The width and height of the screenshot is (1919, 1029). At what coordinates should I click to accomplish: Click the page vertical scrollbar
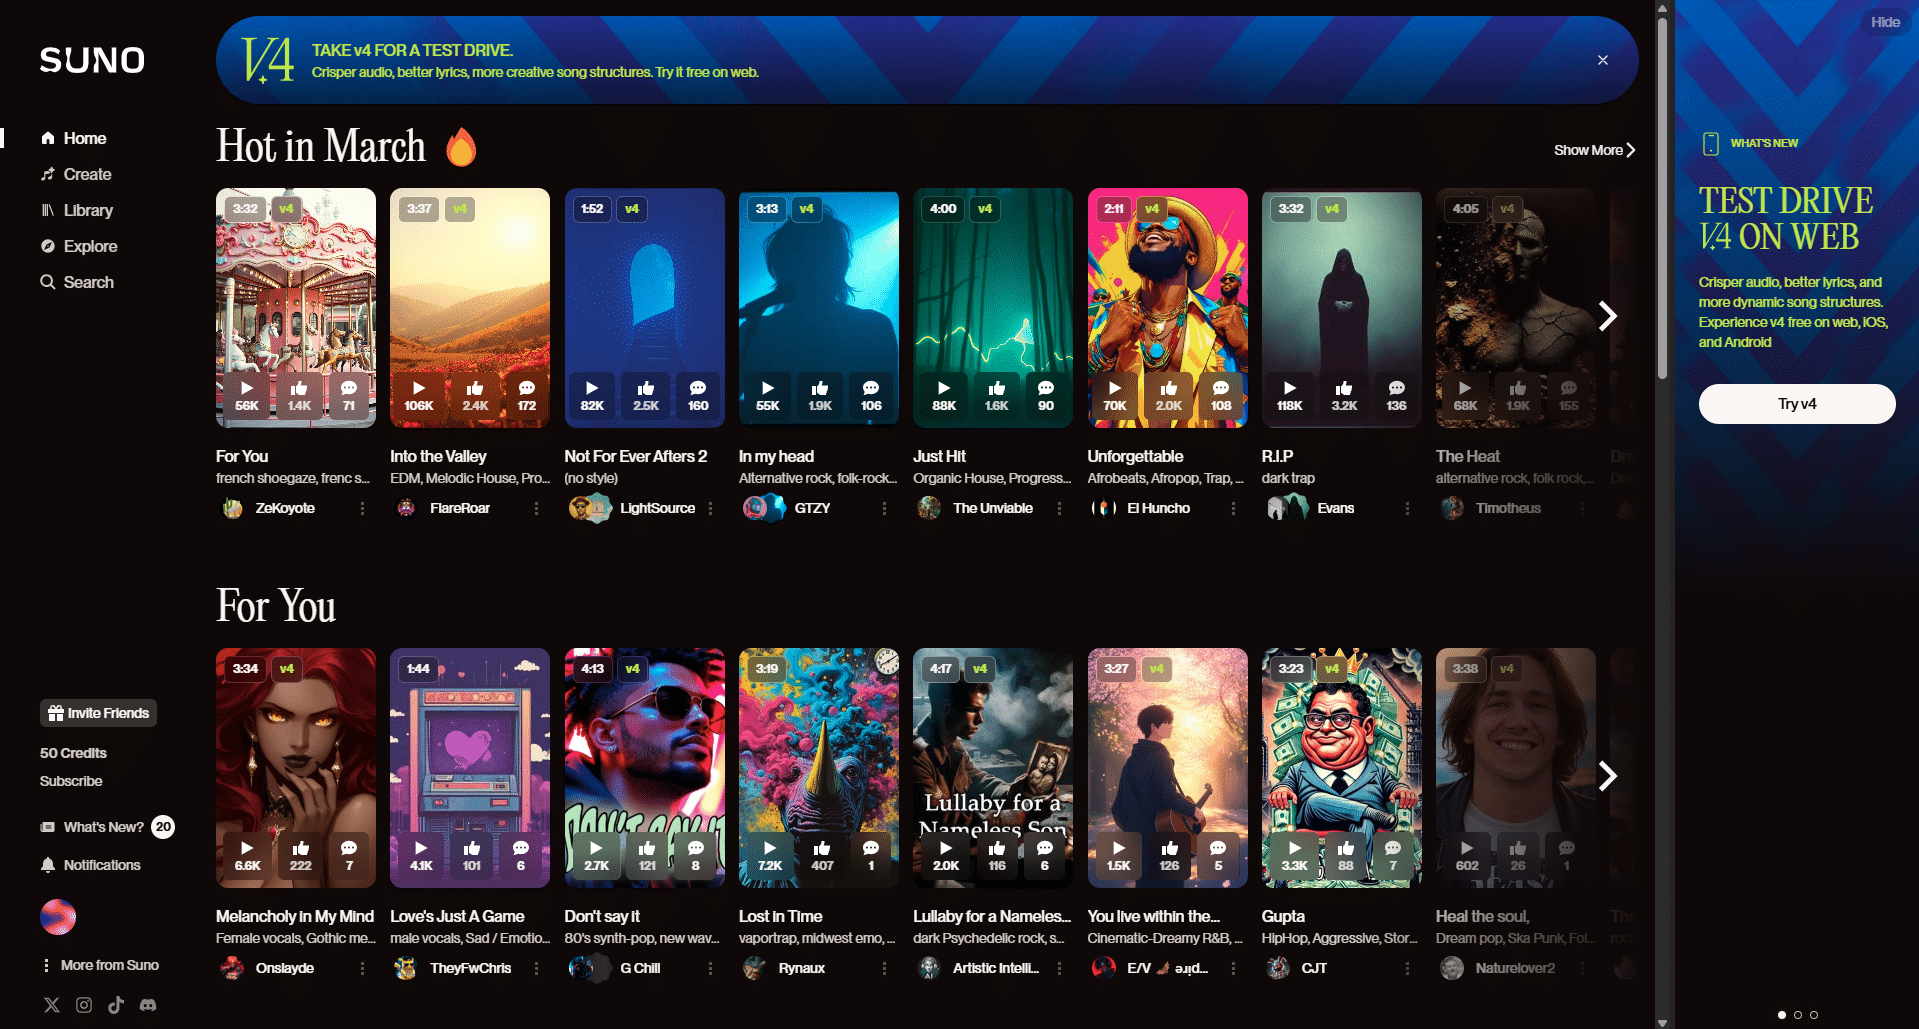pyautogui.click(x=1662, y=200)
